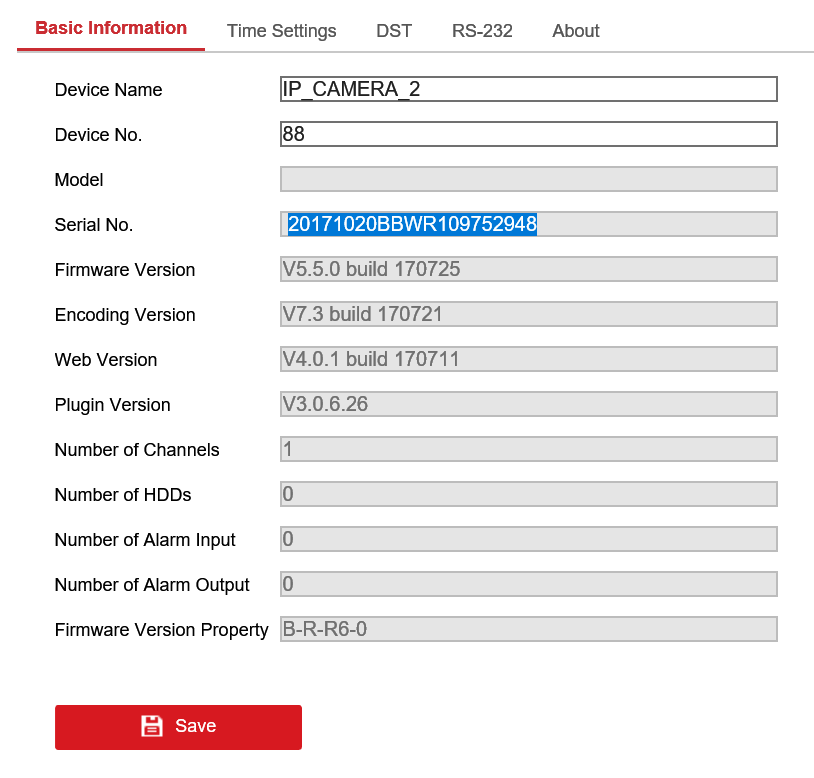The width and height of the screenshot is (814, 778).
Task: Click the Number of Channels field
Action: [528, 449]
